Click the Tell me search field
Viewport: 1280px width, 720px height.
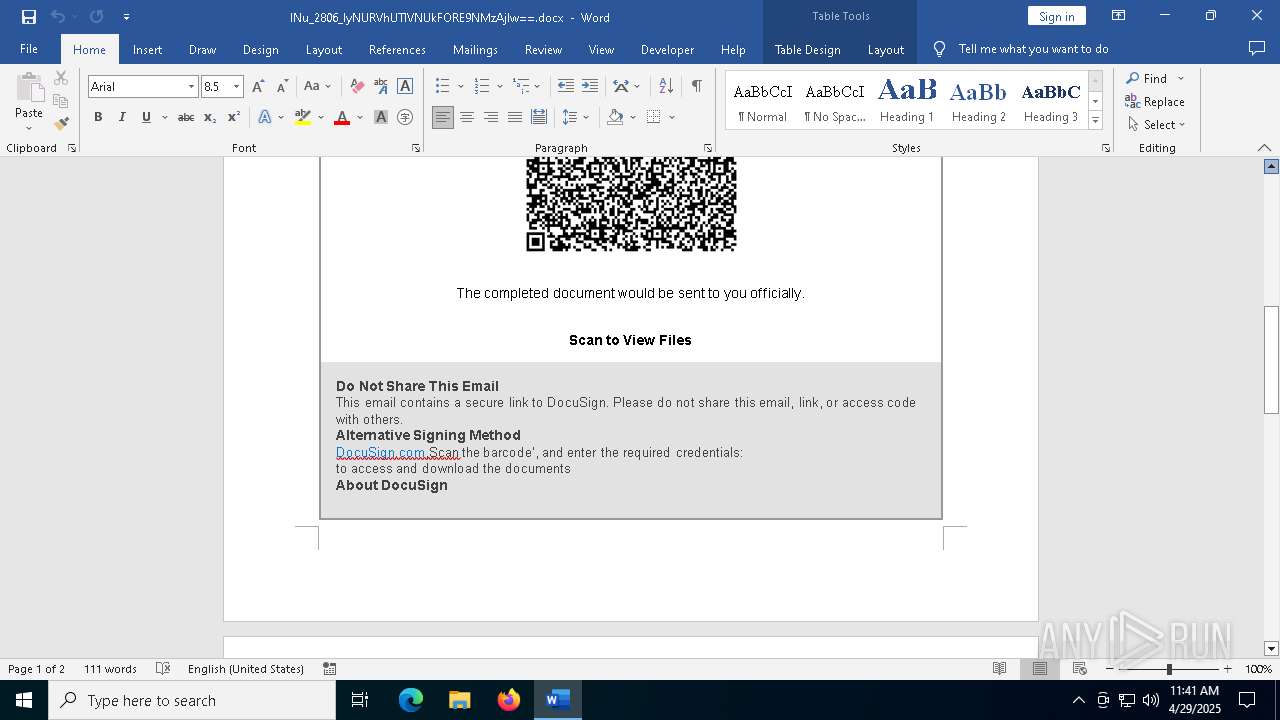(1033, 49)
